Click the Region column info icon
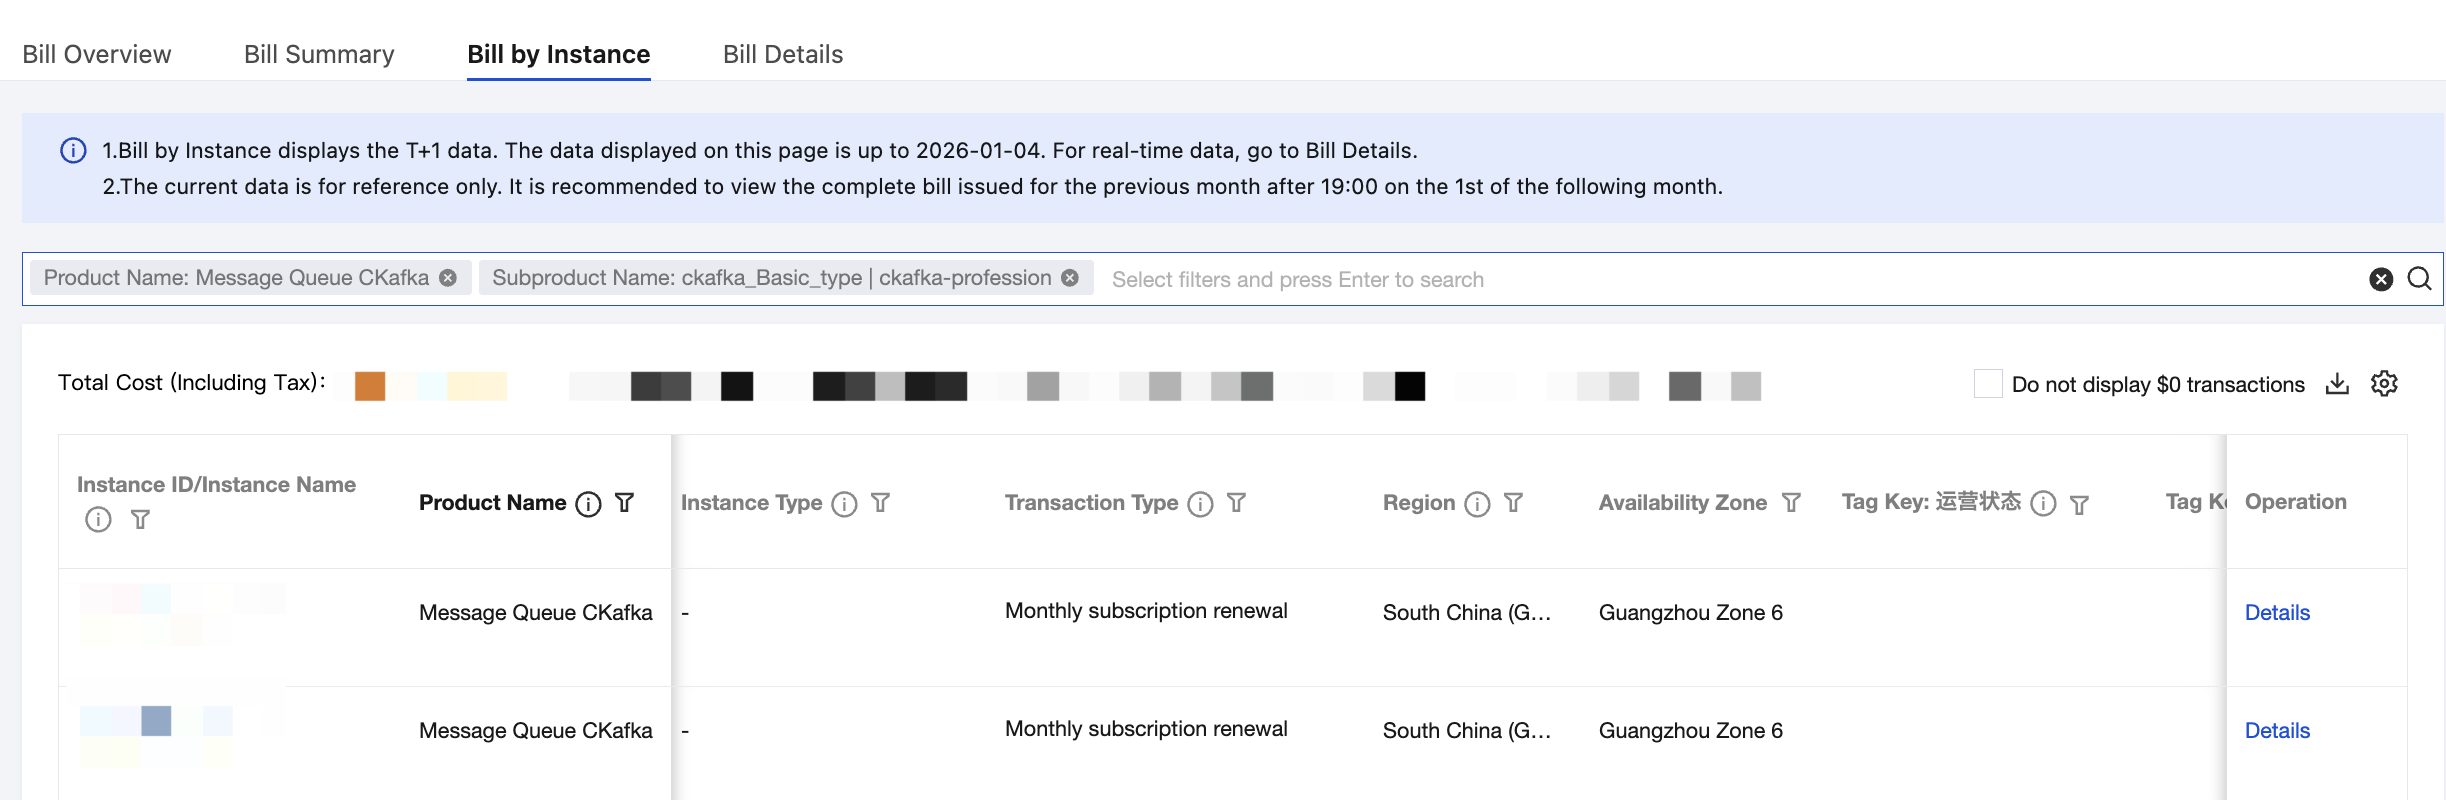The height and width of the screenshot is (800, 2446). (x=1477, y=504)
